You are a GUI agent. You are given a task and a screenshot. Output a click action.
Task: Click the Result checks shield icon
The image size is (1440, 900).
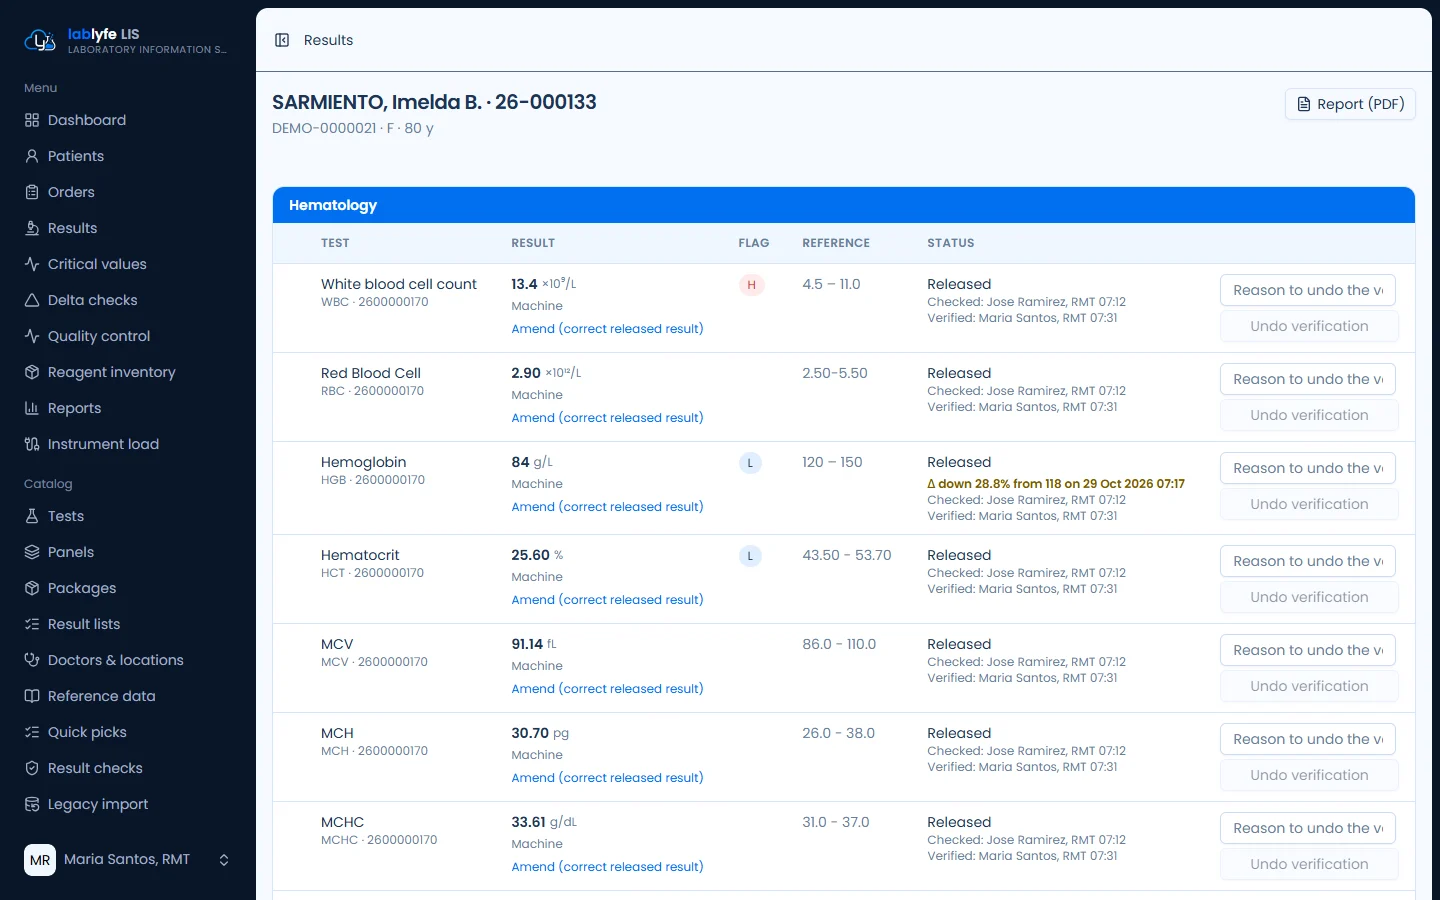[x=32, y=768]
